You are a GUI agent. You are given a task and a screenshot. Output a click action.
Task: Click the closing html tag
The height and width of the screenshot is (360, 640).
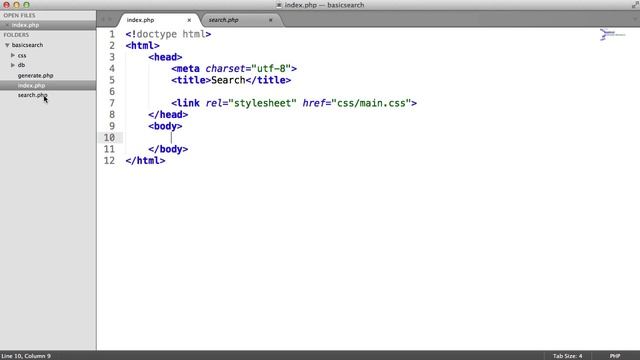(x=145, y=161)
